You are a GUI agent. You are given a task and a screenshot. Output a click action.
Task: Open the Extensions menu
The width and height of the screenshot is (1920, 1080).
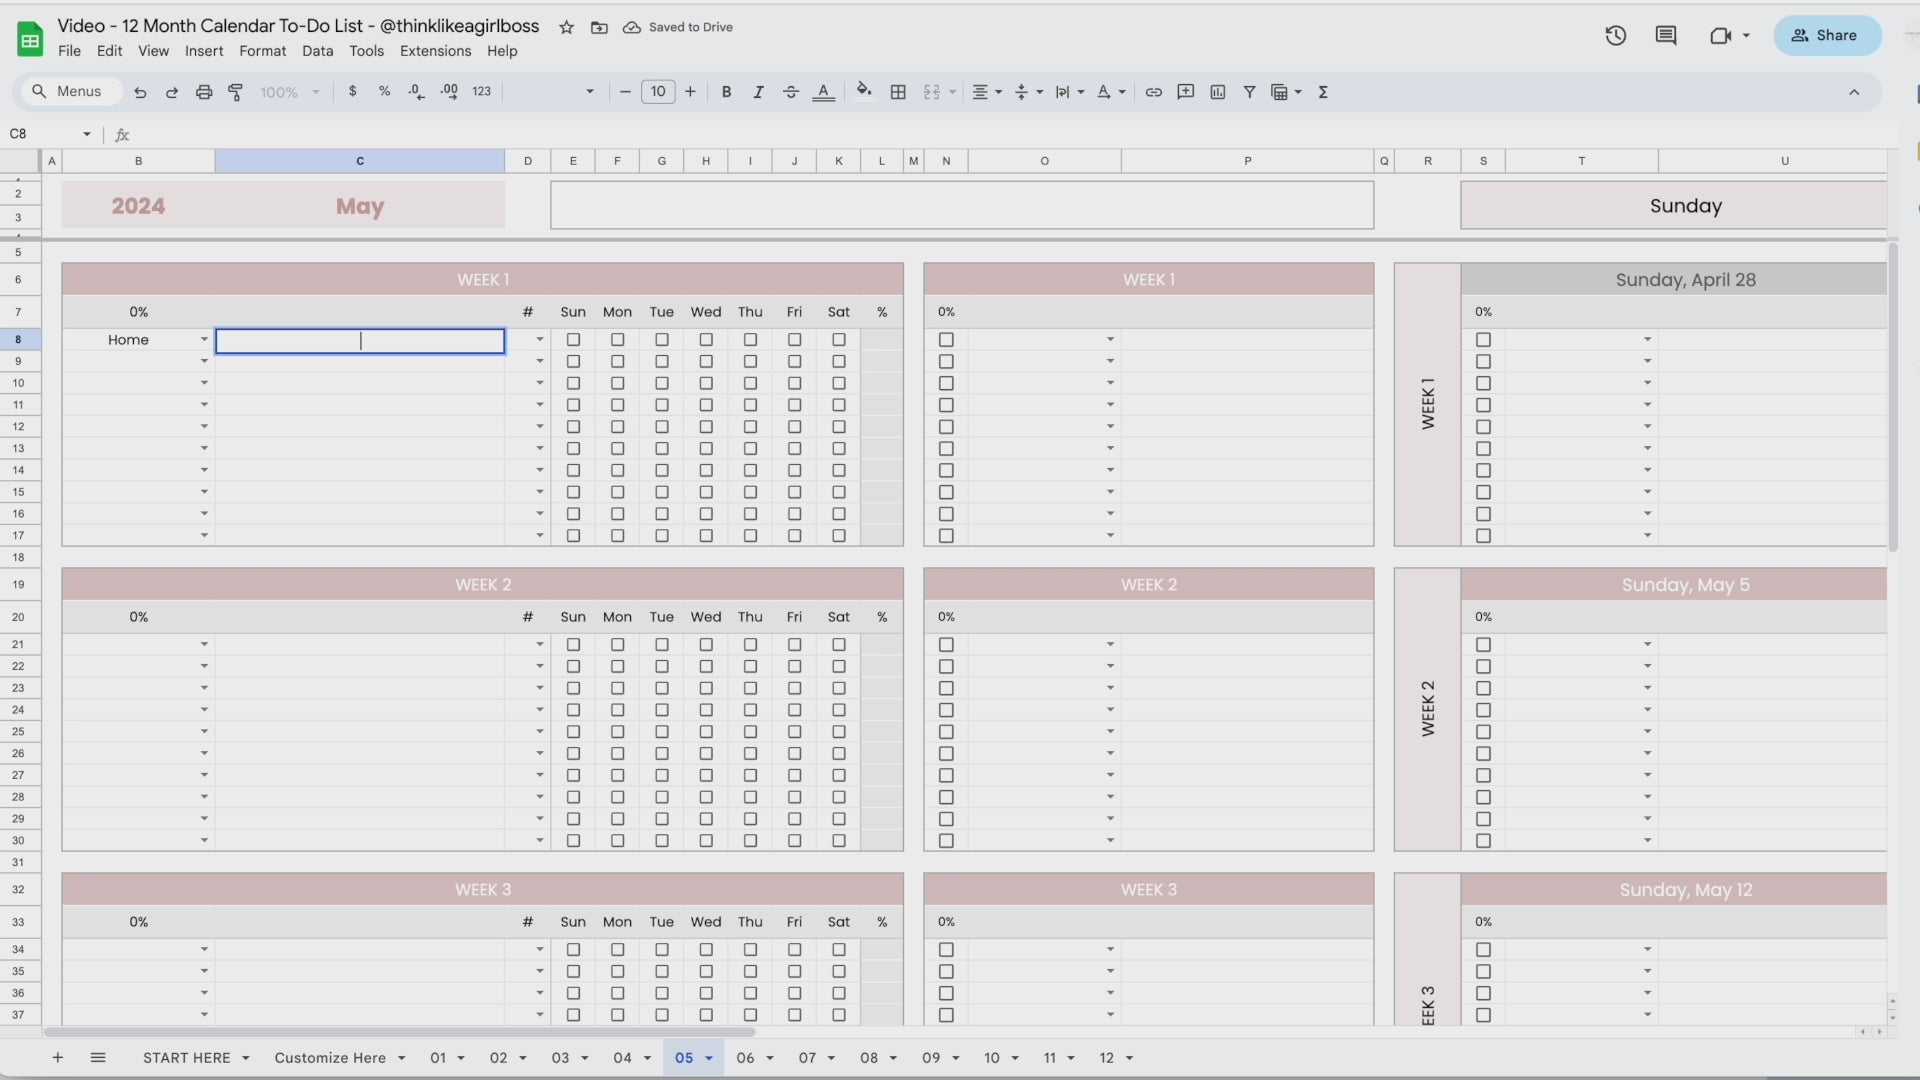click(x=435, y=51)
